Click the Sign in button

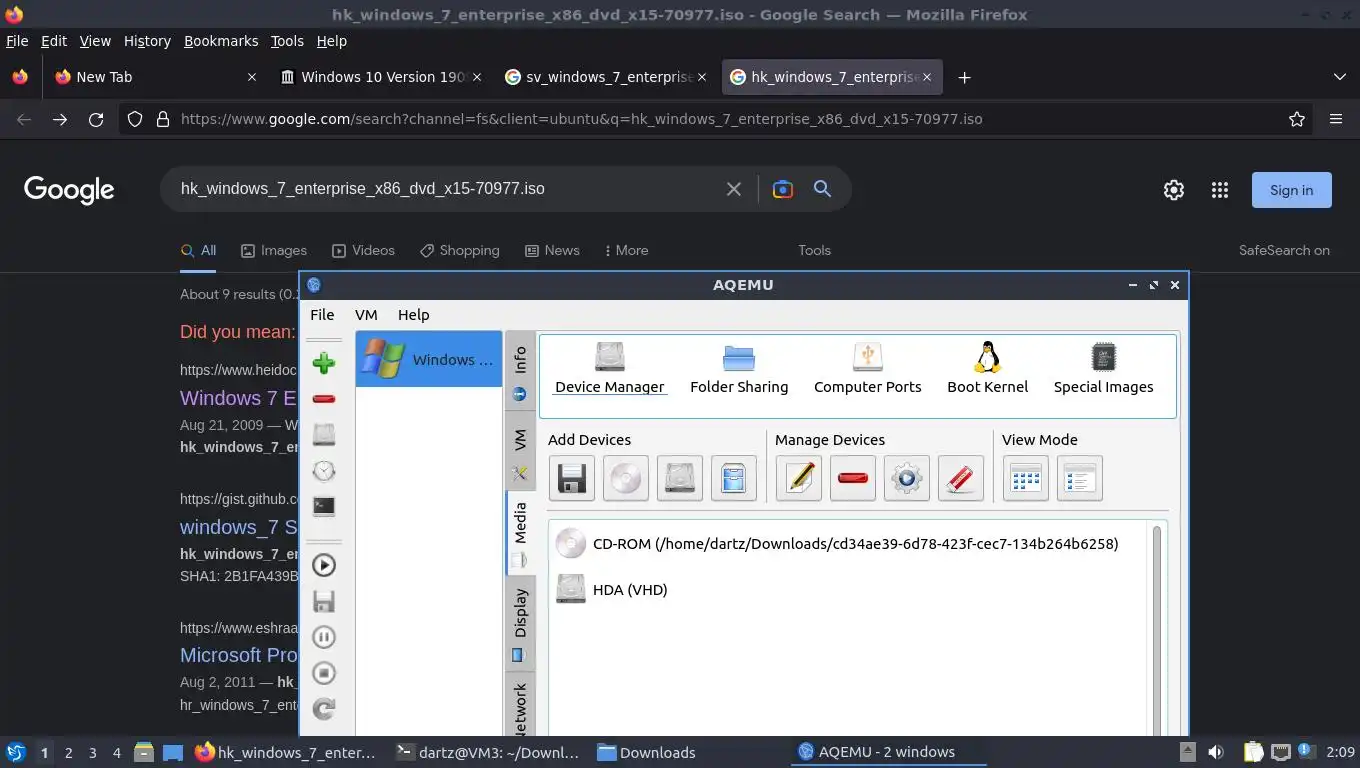[x=1292, y=190]
